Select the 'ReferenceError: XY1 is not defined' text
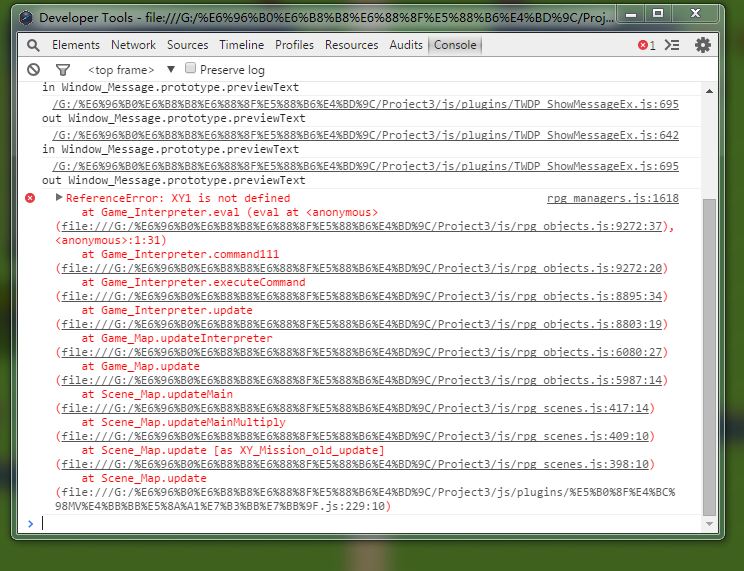The height and width of the screenshot is (571, 744). coord(178,198)
